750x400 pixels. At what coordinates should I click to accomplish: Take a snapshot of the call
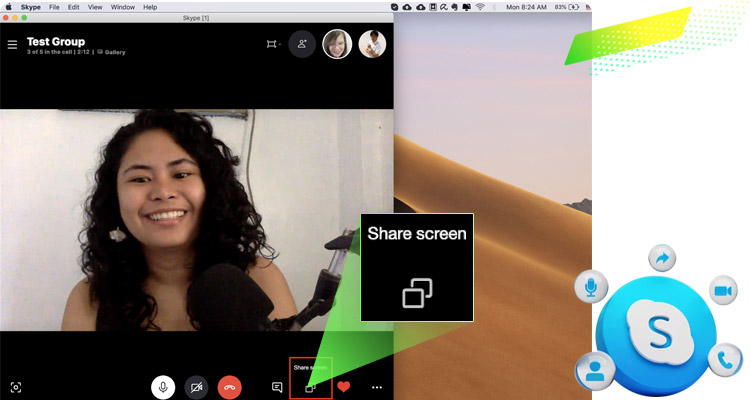(16, 387)
